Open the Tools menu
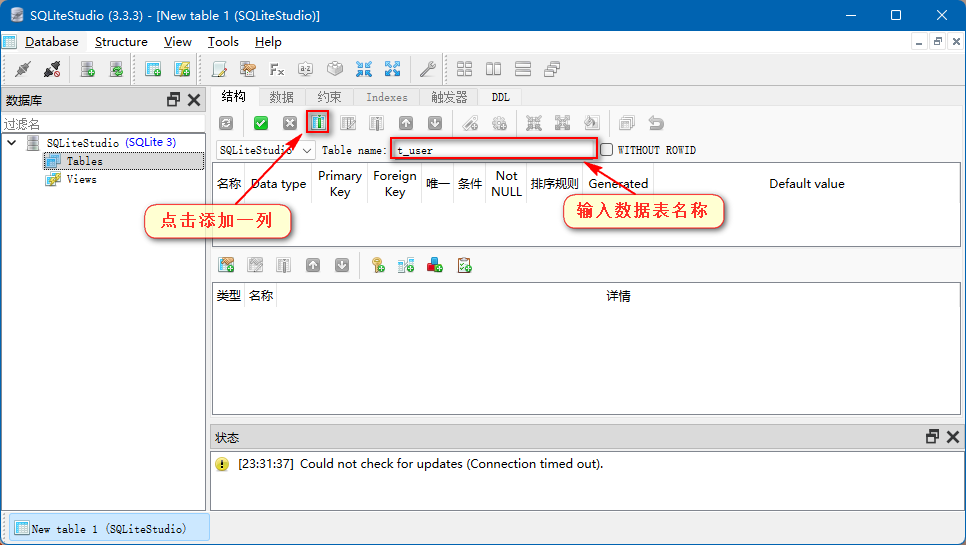966x545 pixels. [223, 42]
